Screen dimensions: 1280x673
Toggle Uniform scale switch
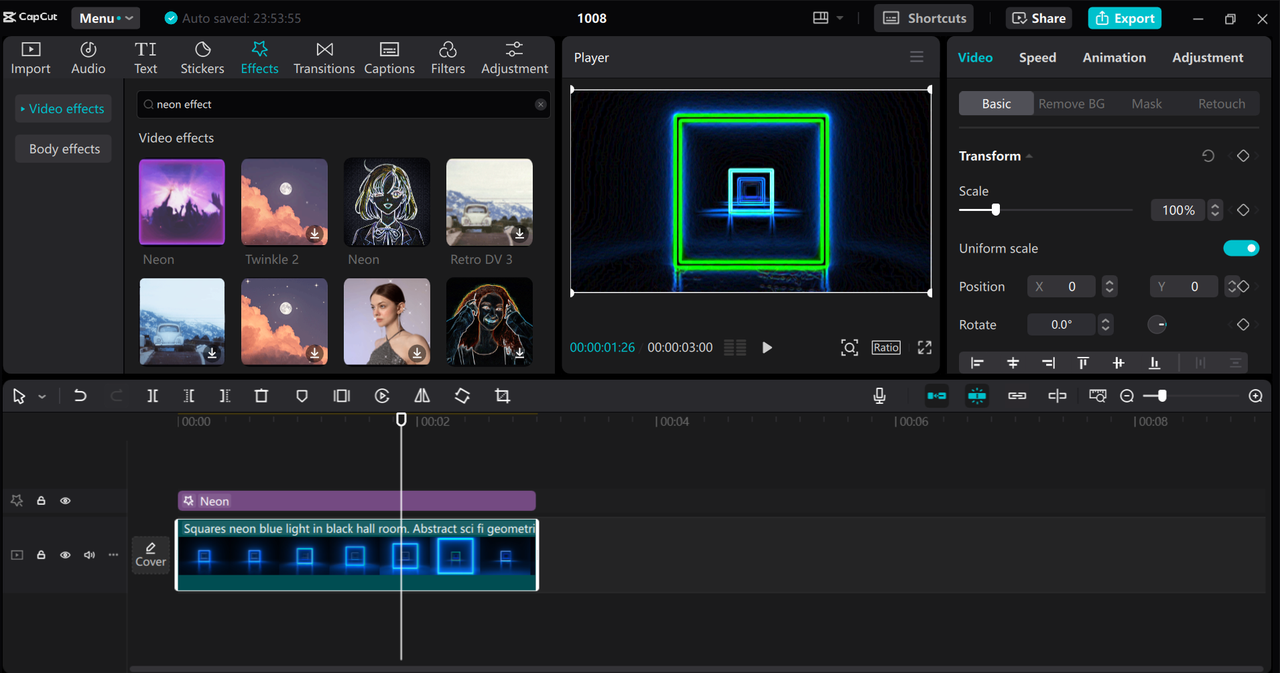1241,248
